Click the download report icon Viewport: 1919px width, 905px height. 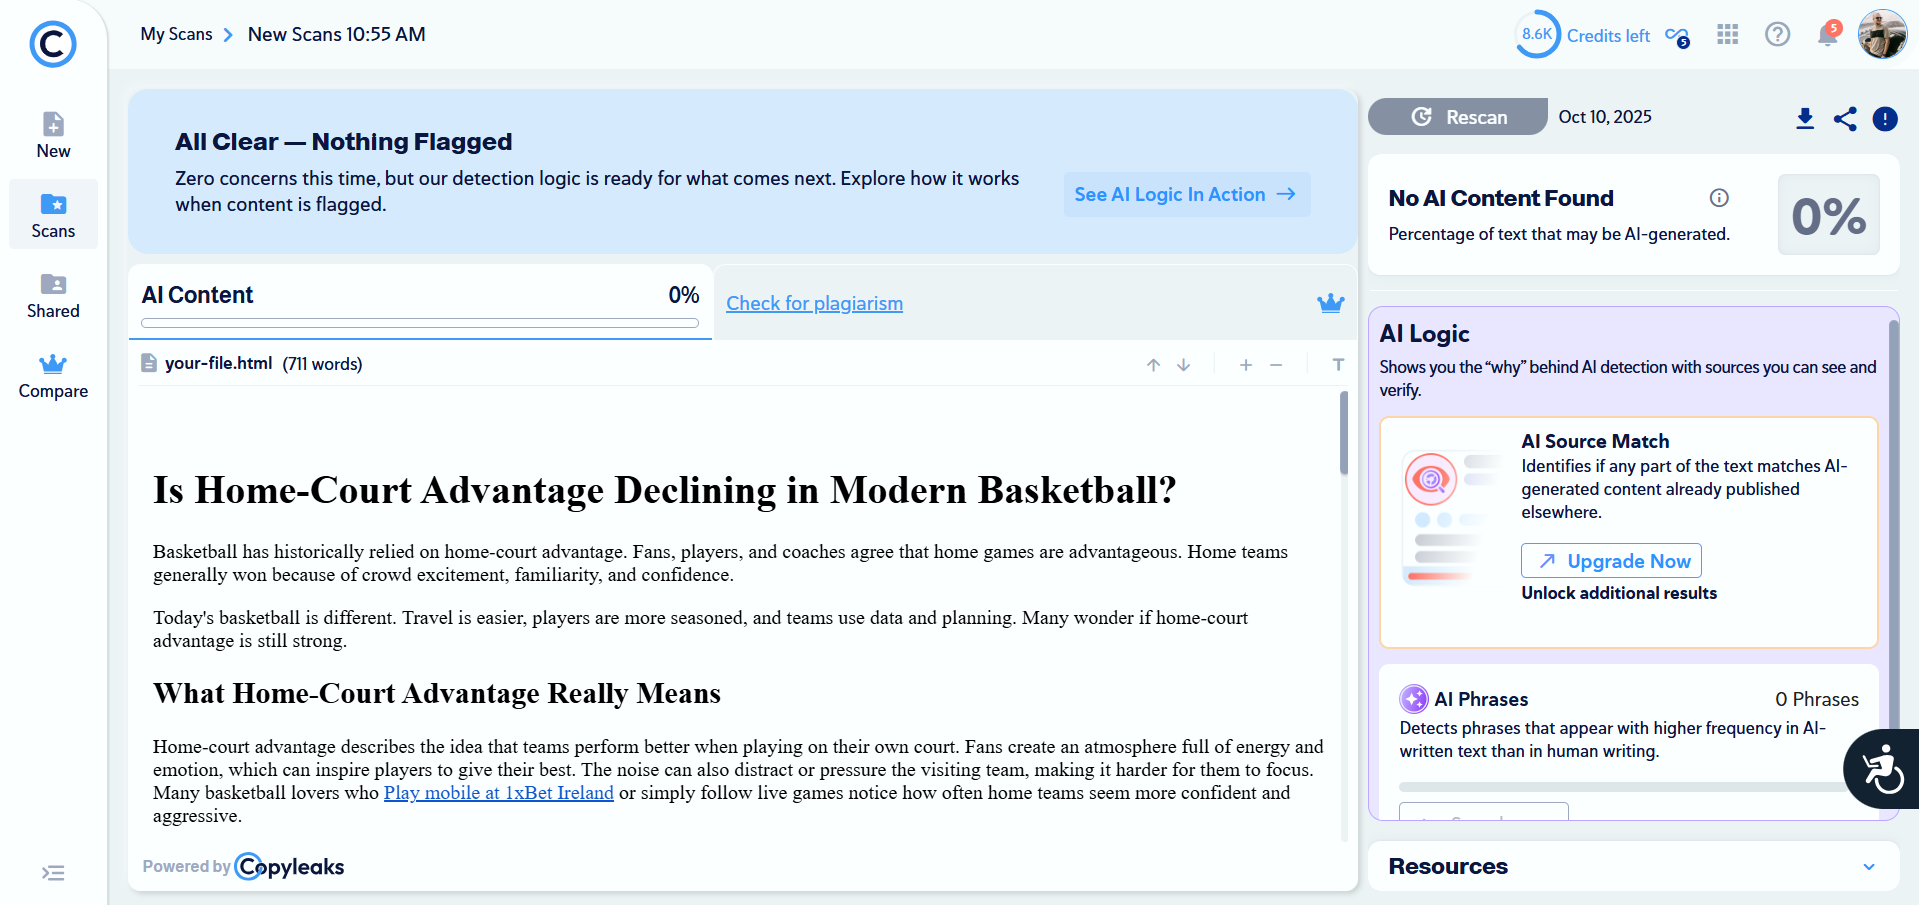[x=1805, y=119]
